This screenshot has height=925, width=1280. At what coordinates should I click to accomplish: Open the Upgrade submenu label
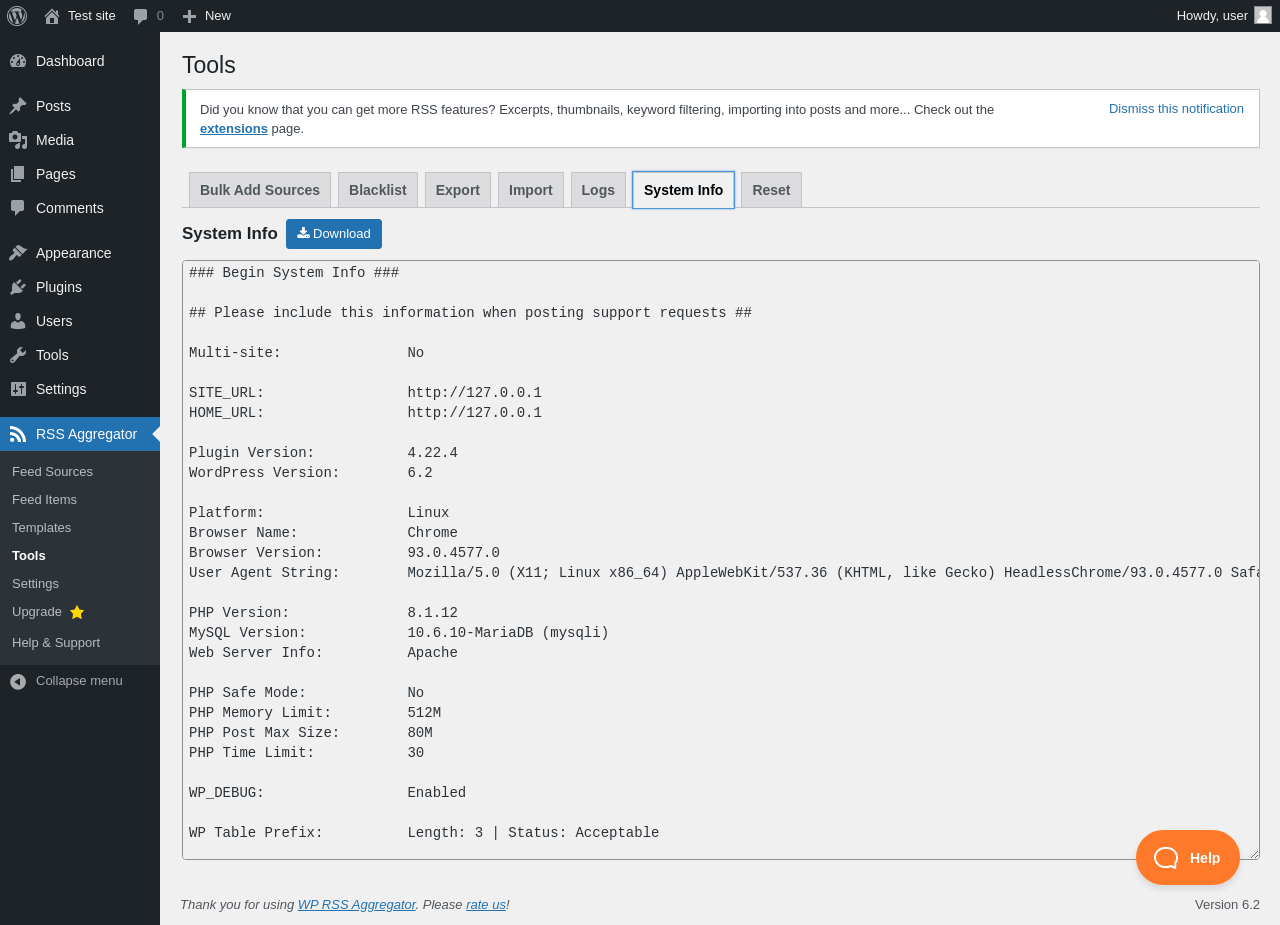(37, 612)
